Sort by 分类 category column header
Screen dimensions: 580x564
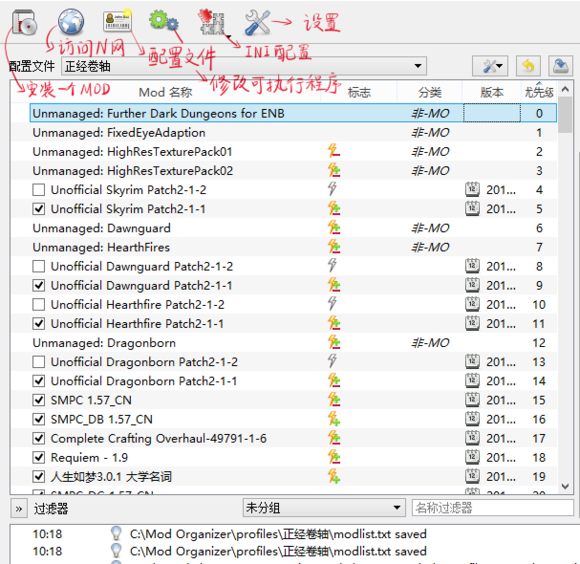[430, 92]
